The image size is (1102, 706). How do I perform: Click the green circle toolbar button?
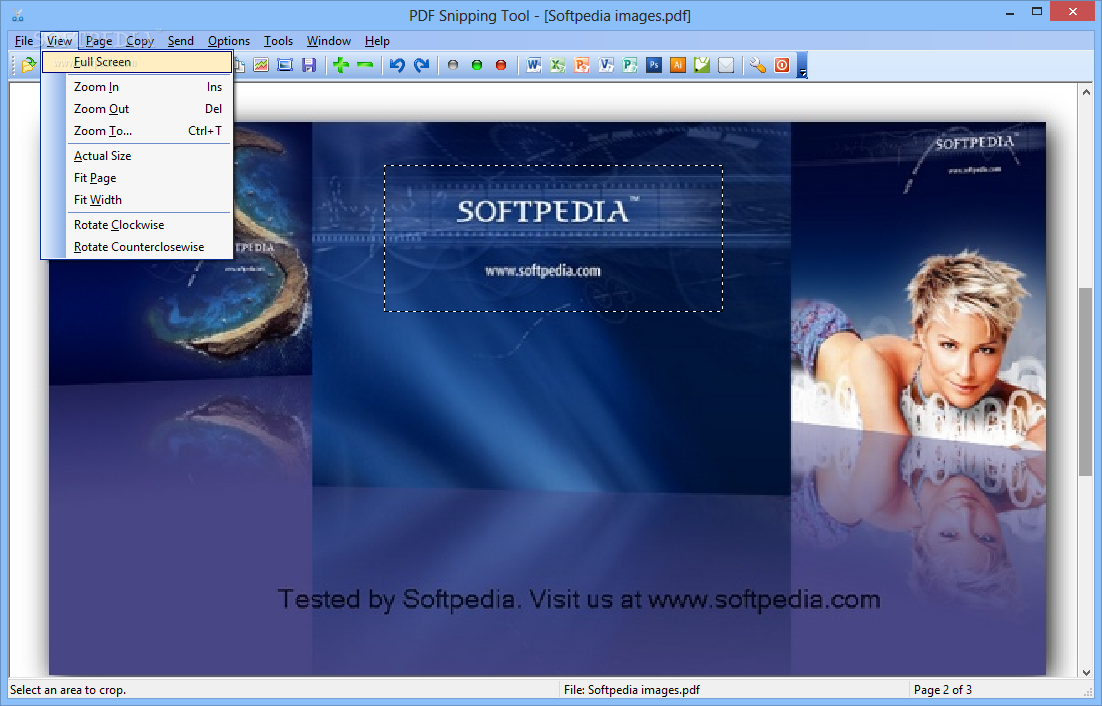pyautogui.click(x=477, y=65)
